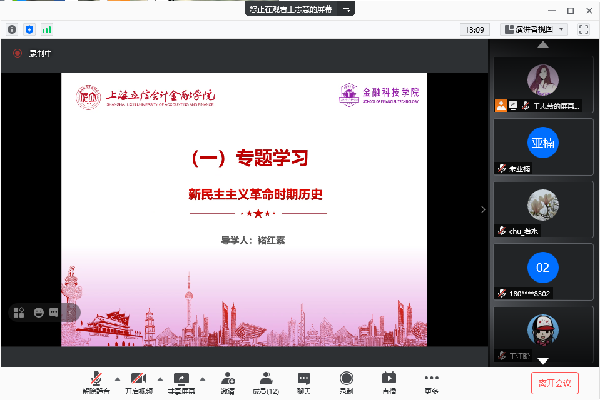Open the chat panel
Viewport: 600px width, 400px height.
pyautogui.click(x=303, y=381)
